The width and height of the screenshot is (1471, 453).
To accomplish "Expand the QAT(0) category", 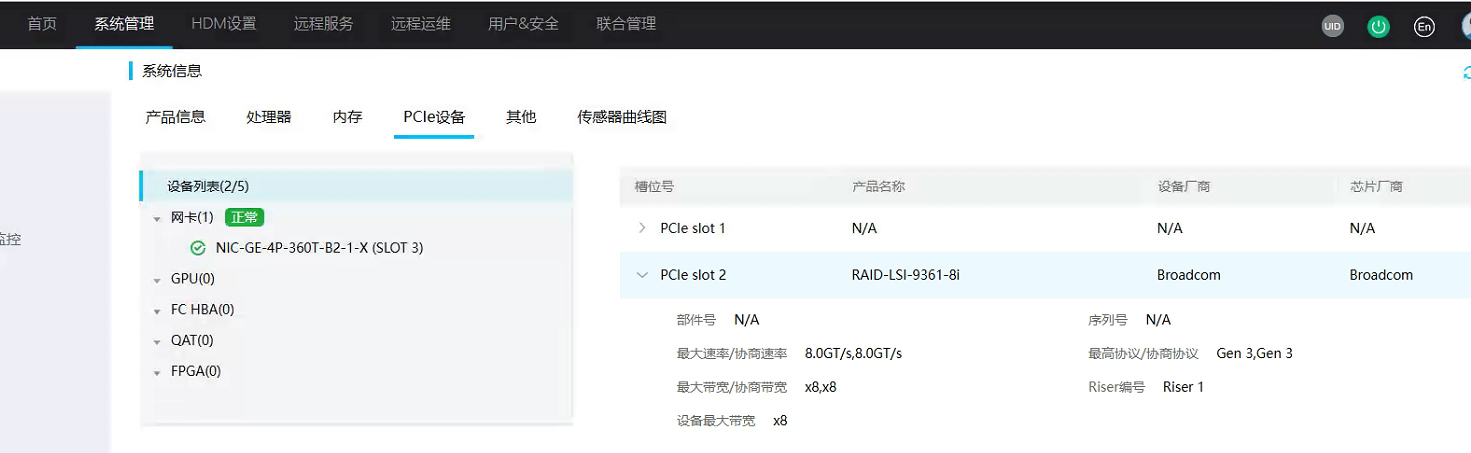I will [x=157, y=342].
